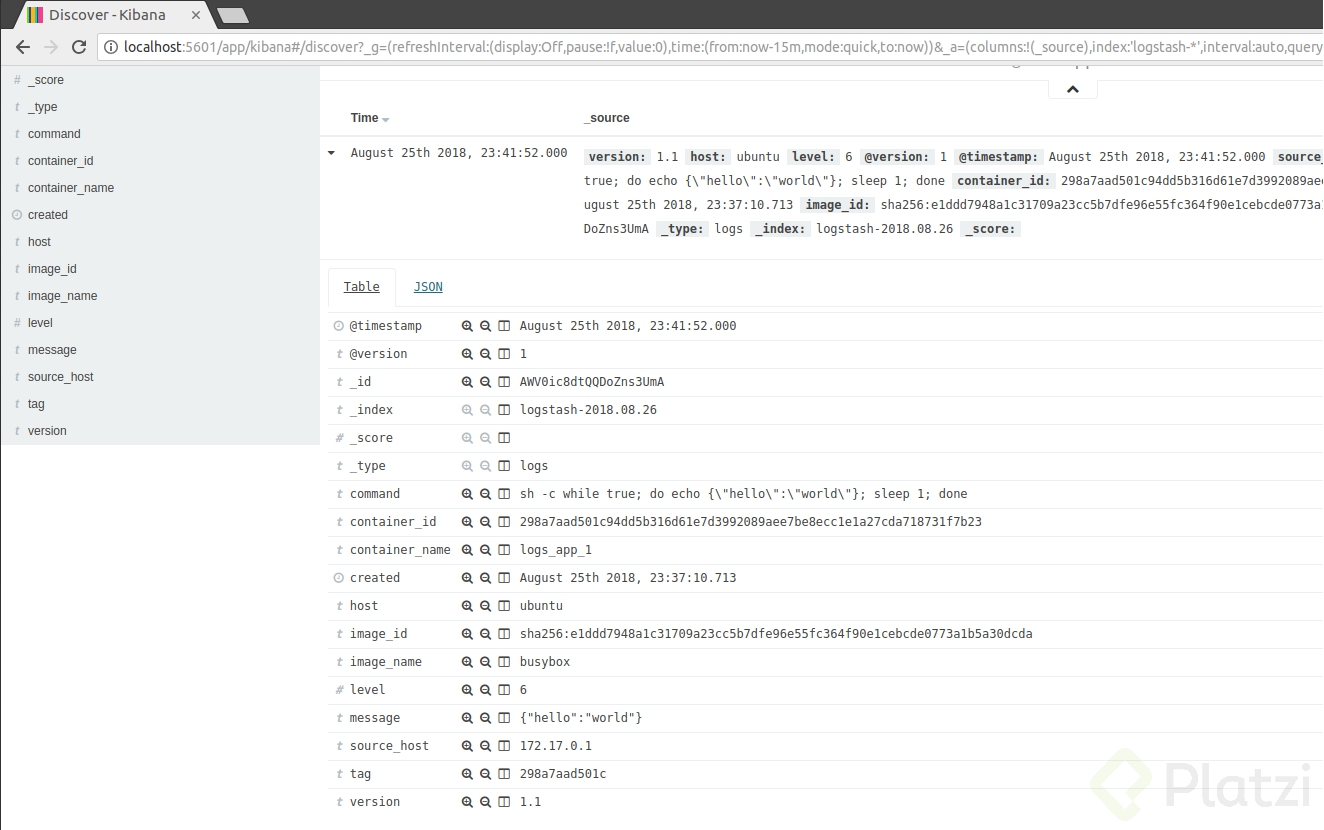Toggle the _type column in table
The image size is (1324, 830).
(x=505, y=466)
